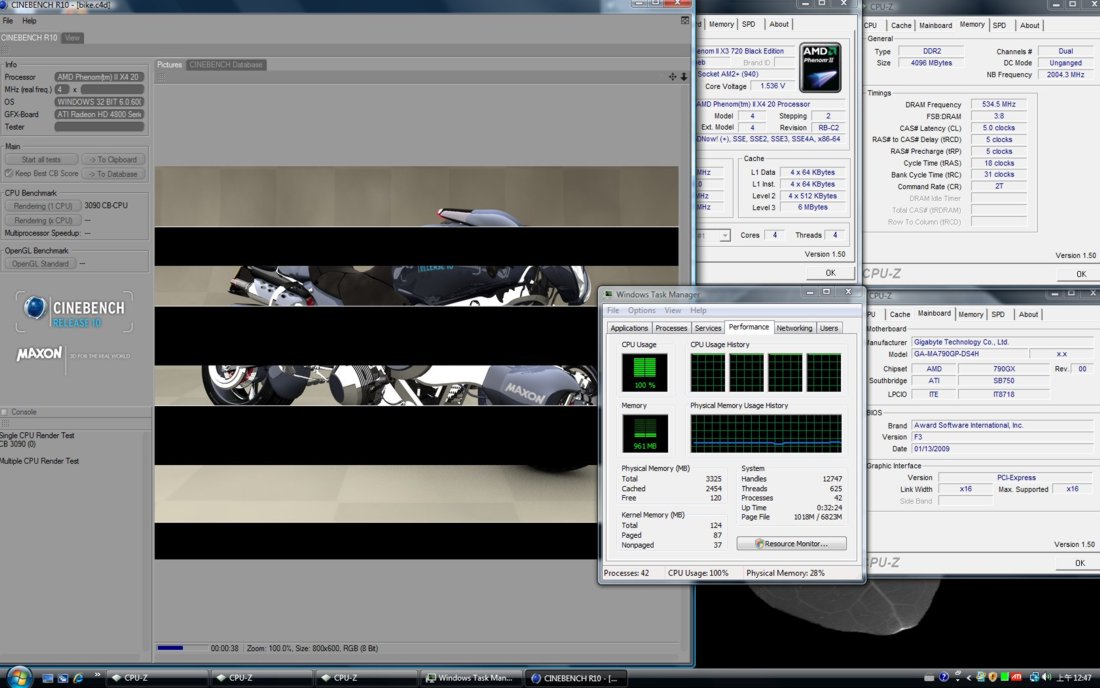Image resolution: width=1100 pixels, height=688 pixels.
Task: Switch to Task Manager Users tab
Action: pos(829,328)
